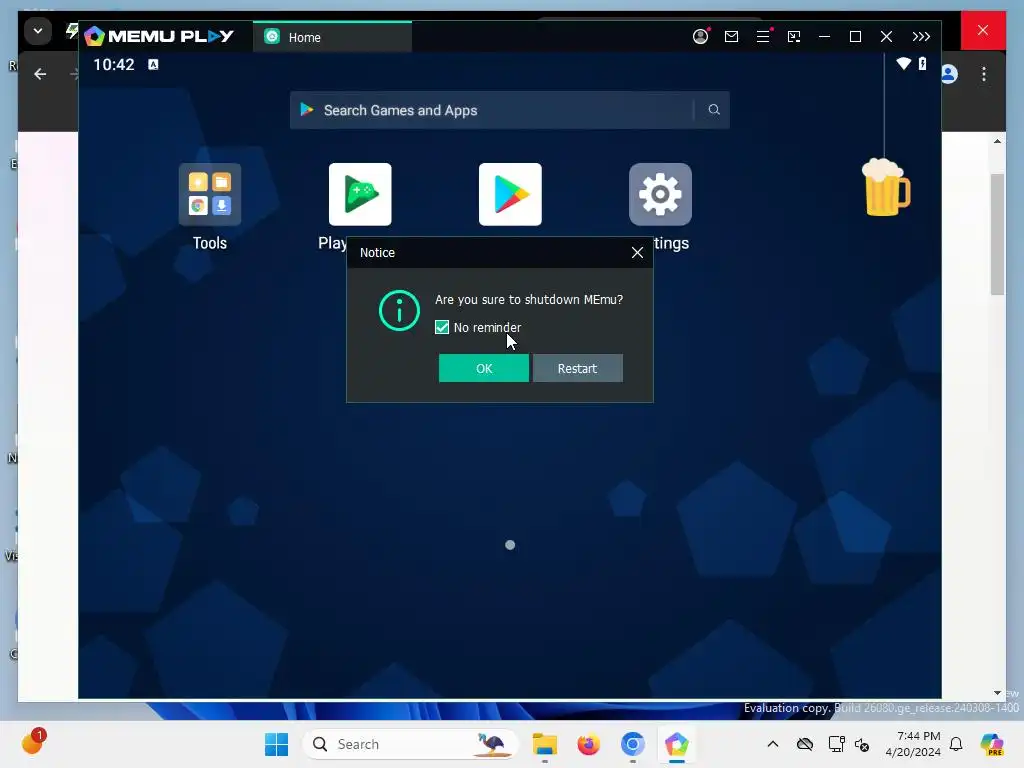Open the Copilot preview icon in taskbar

click(992, 744)
